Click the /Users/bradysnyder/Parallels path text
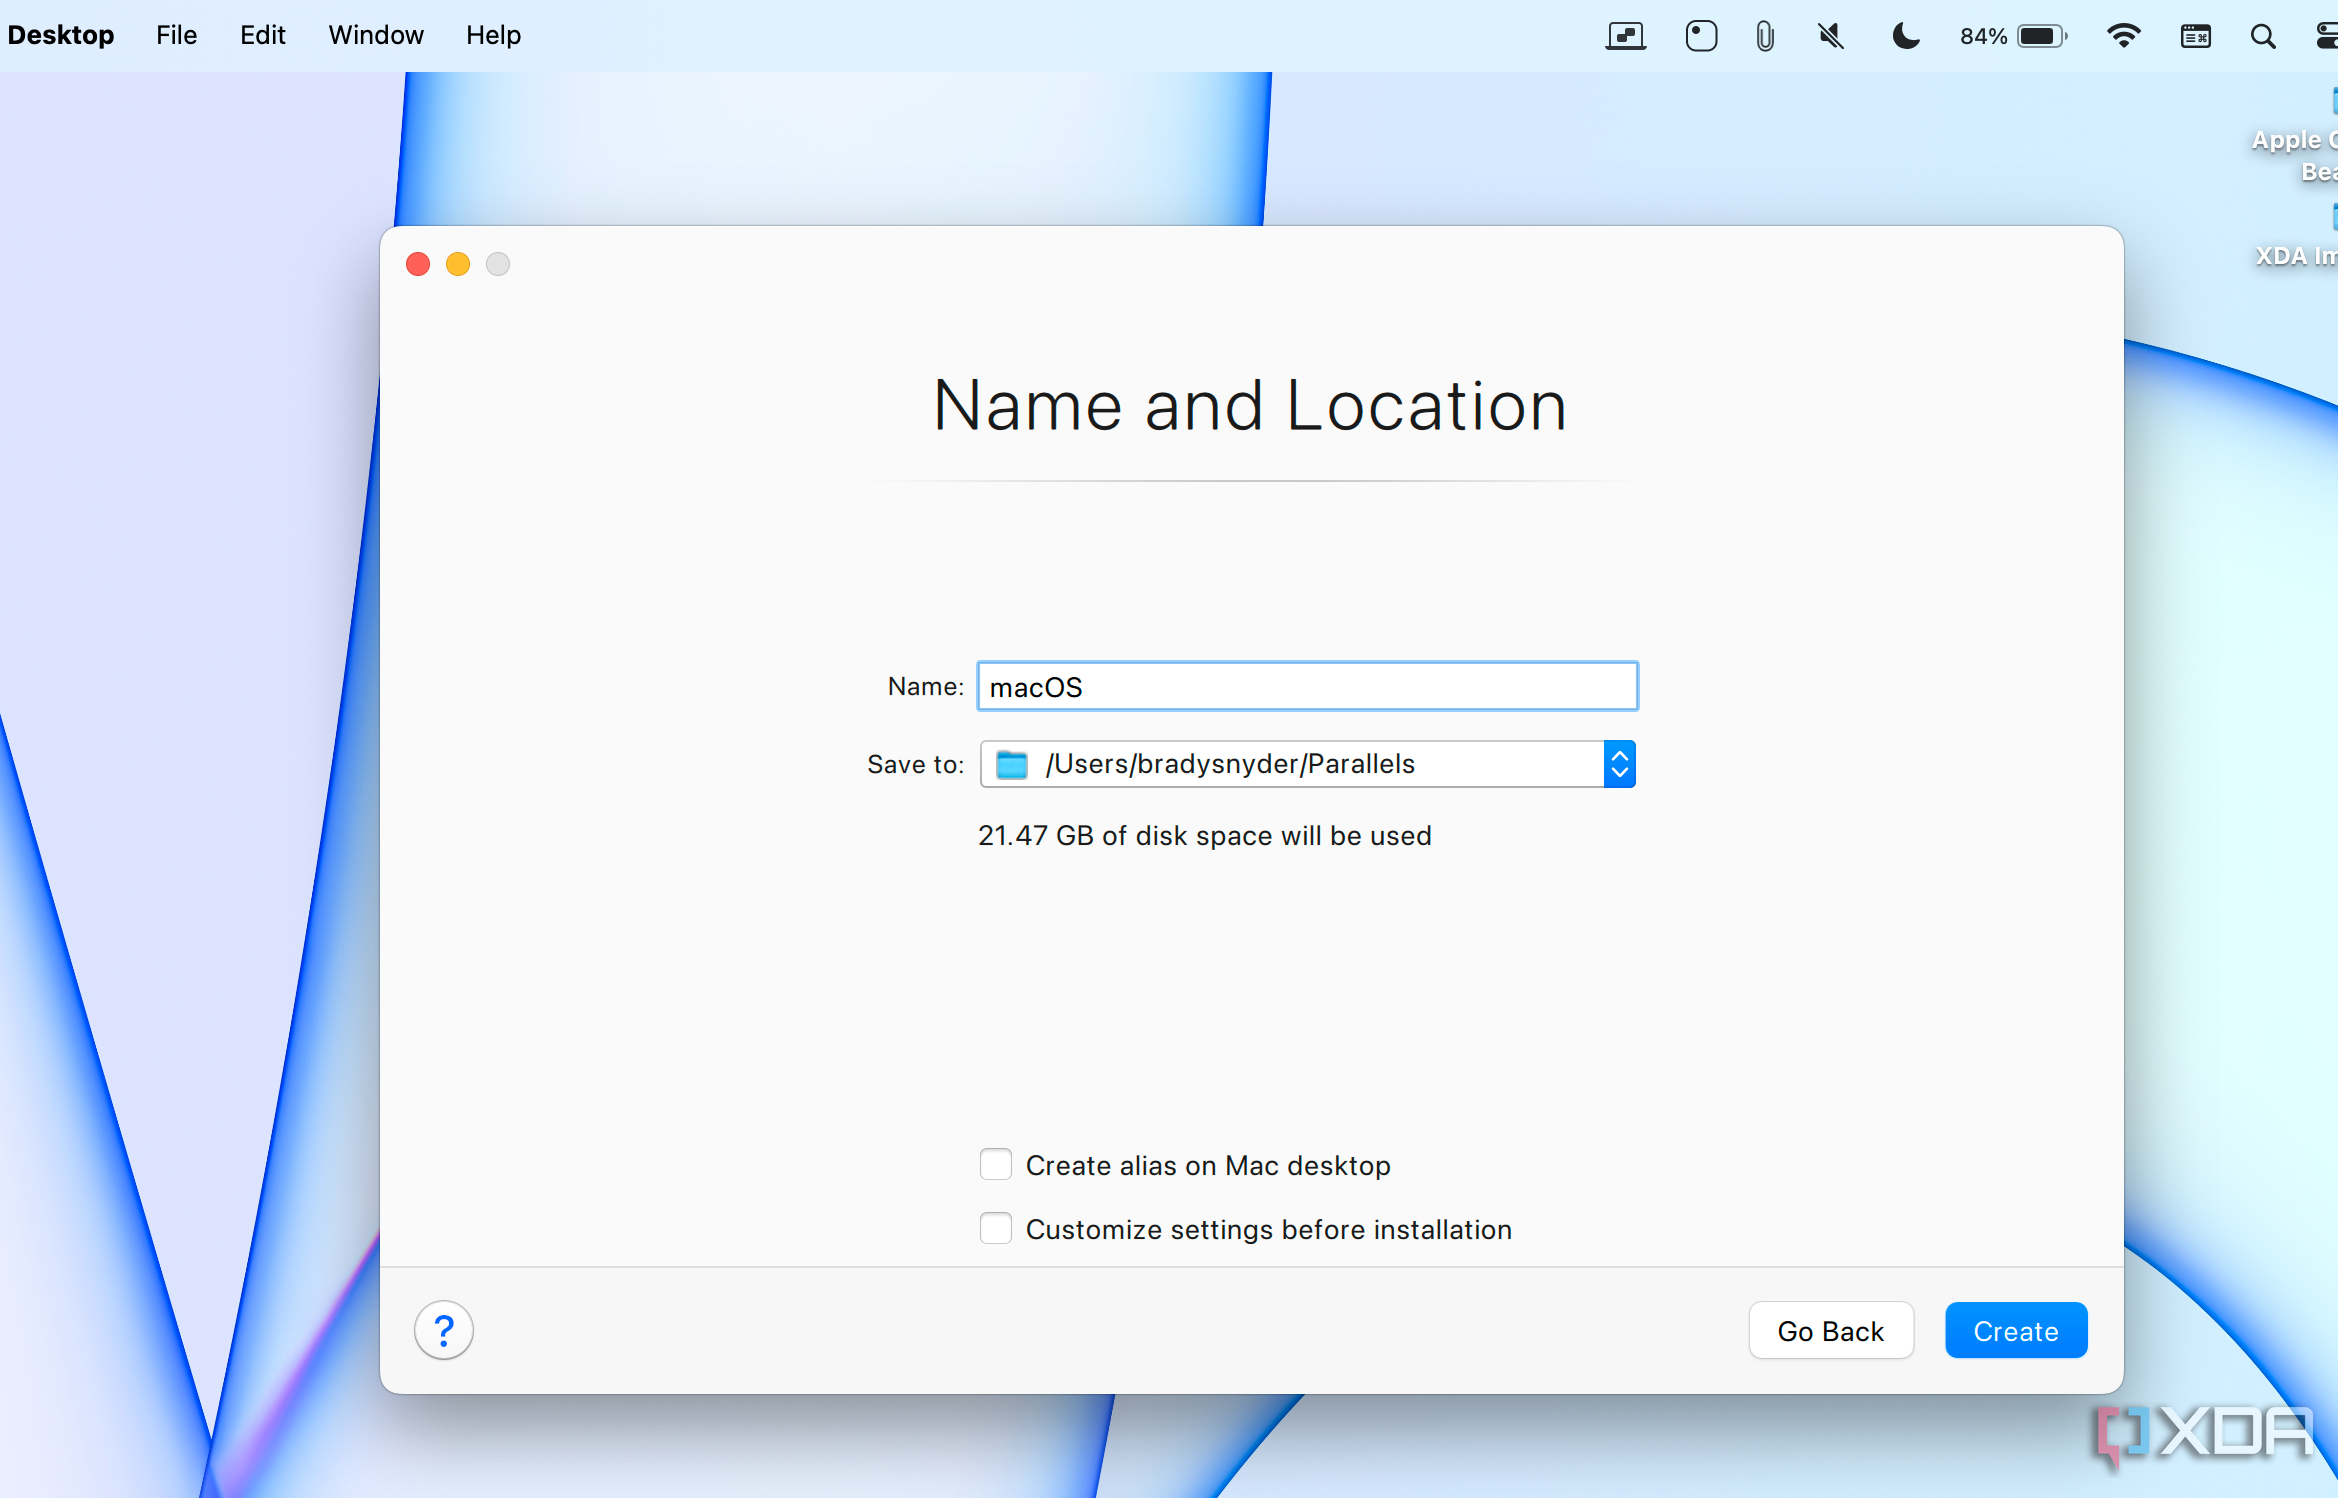The image size is (2338, 1498). tap(1230, 765)
